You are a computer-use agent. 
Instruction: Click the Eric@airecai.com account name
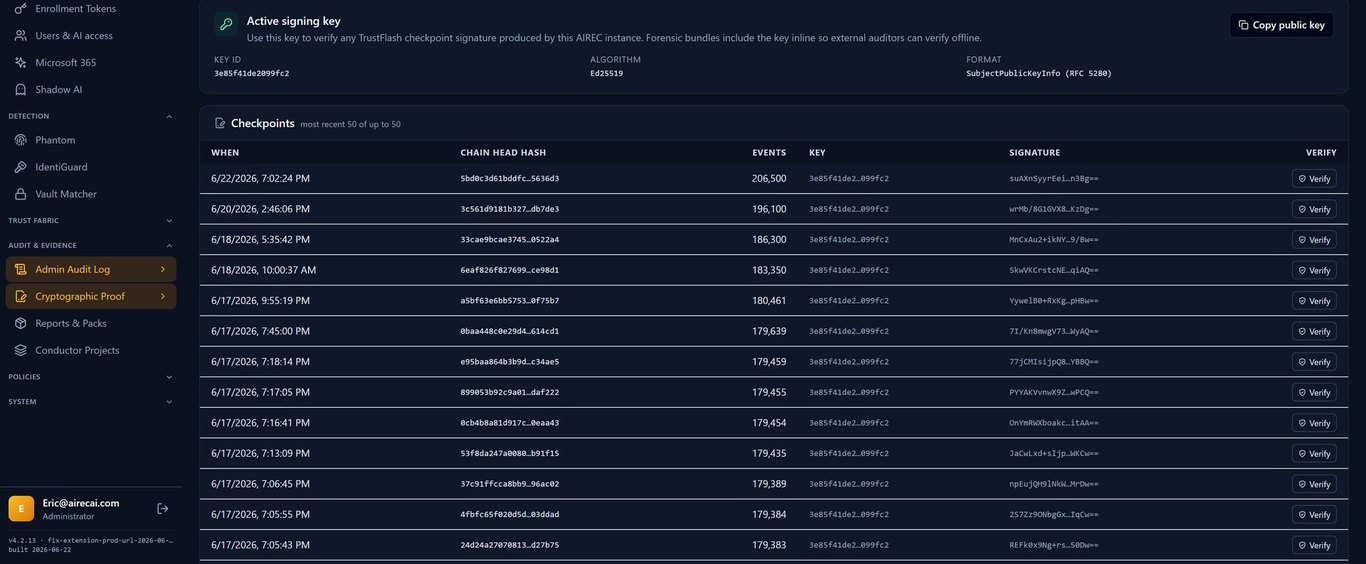(81, 503)
